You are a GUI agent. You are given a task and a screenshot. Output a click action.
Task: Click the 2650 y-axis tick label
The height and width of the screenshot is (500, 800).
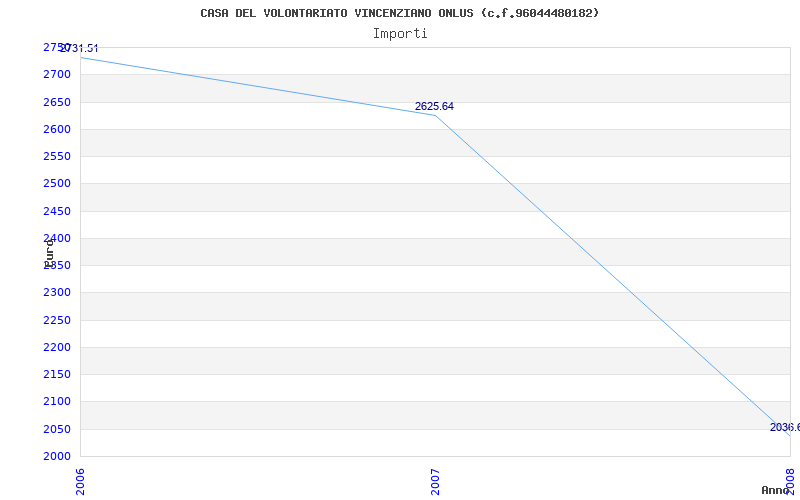tap(57, 102)
